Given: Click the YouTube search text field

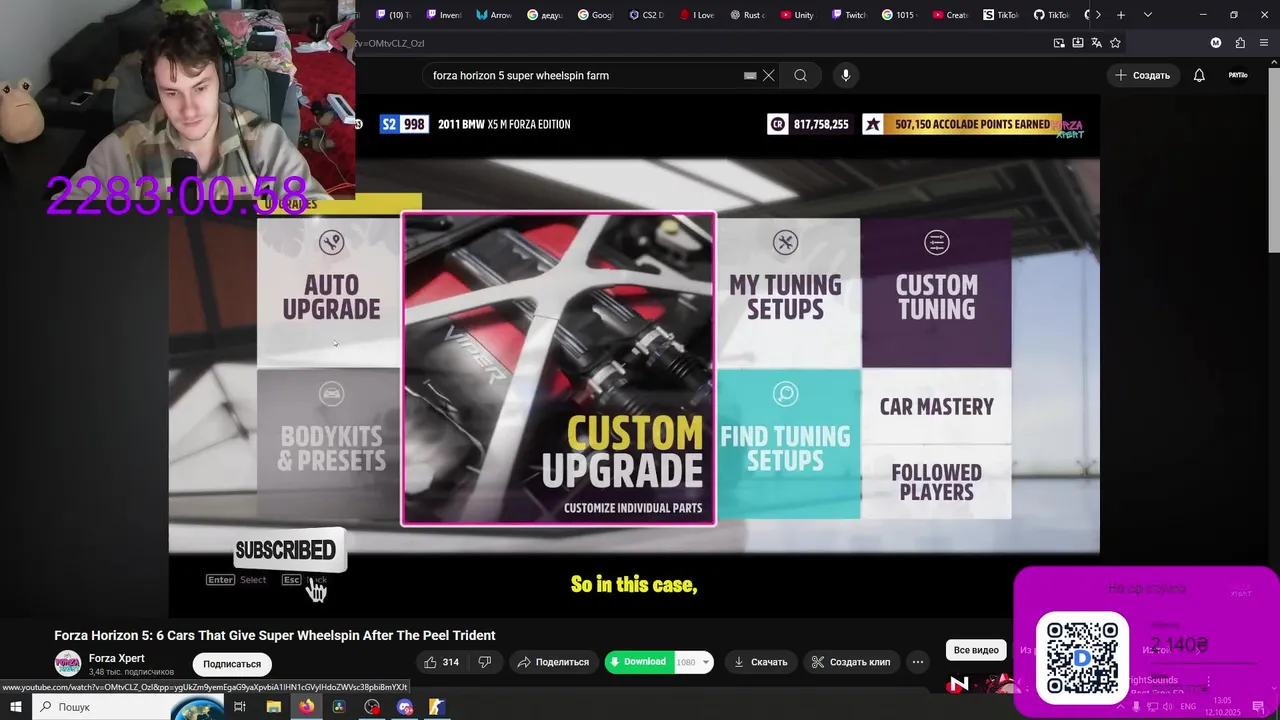Looking at the screenshot, I should pos(585,75).
